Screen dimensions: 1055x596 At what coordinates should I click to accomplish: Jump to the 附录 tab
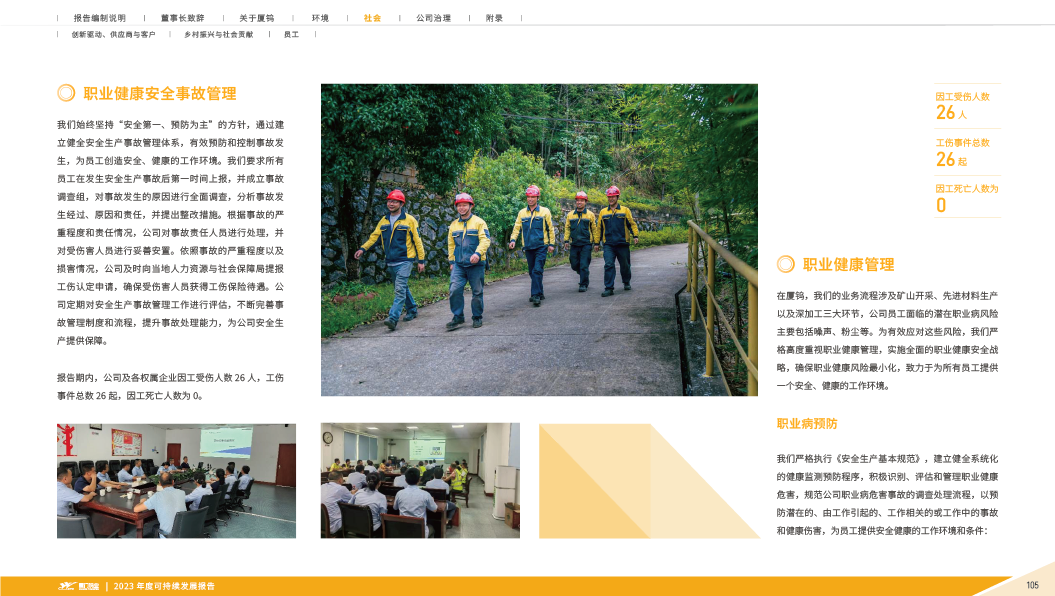point(494,18)
